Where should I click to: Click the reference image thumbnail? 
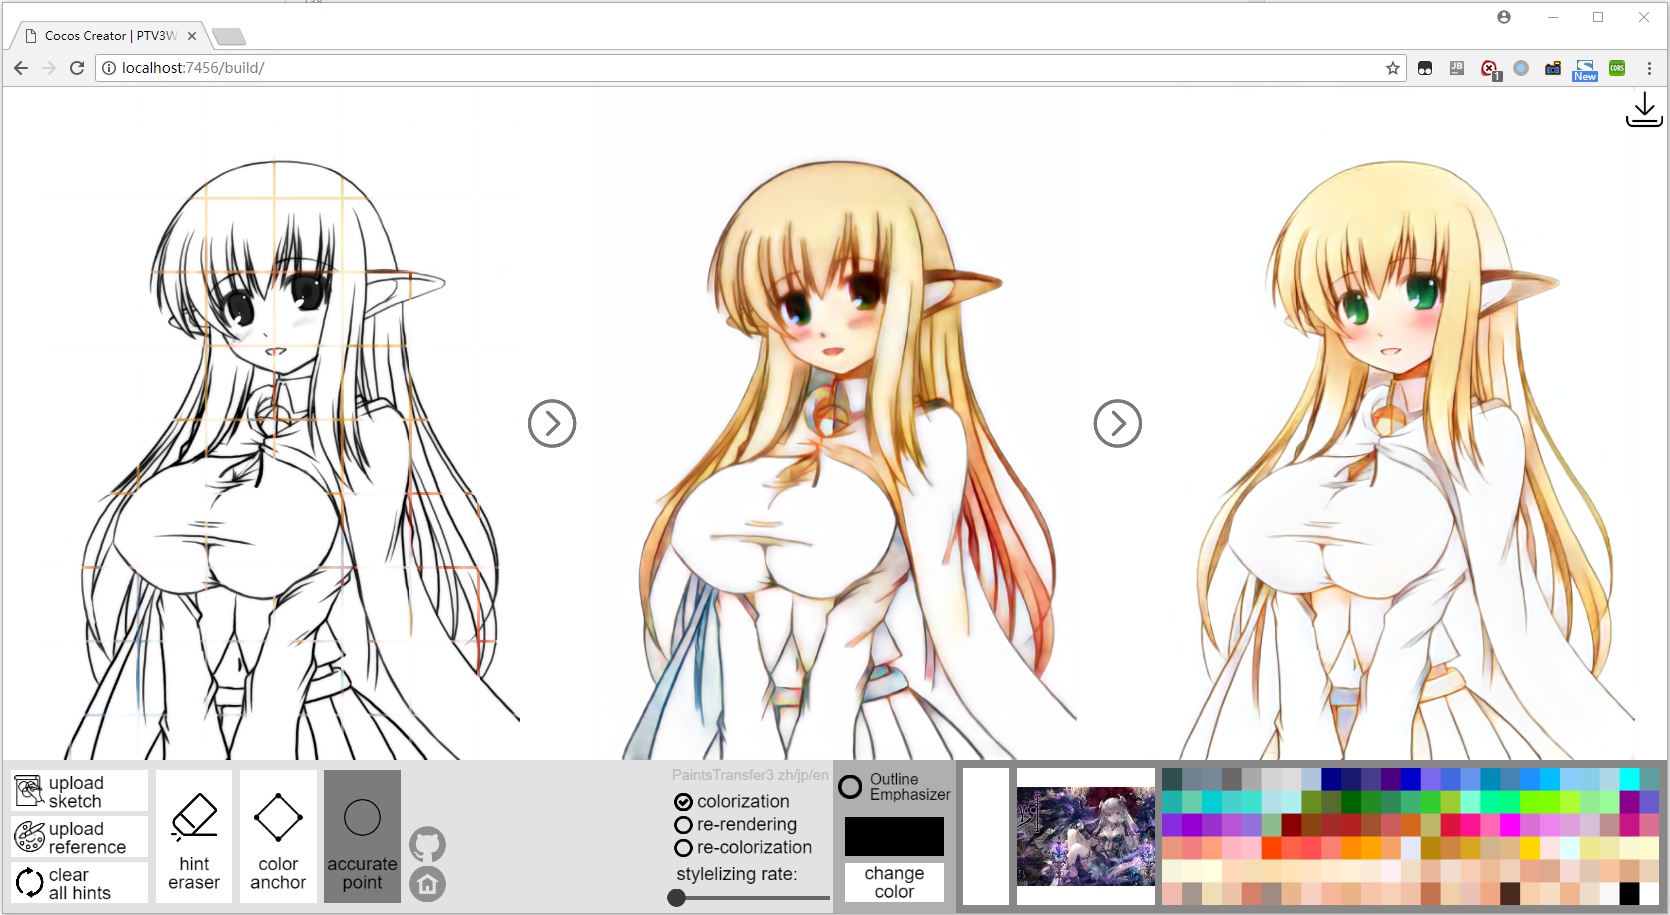pyautogui.click(x=1086, y=837)
